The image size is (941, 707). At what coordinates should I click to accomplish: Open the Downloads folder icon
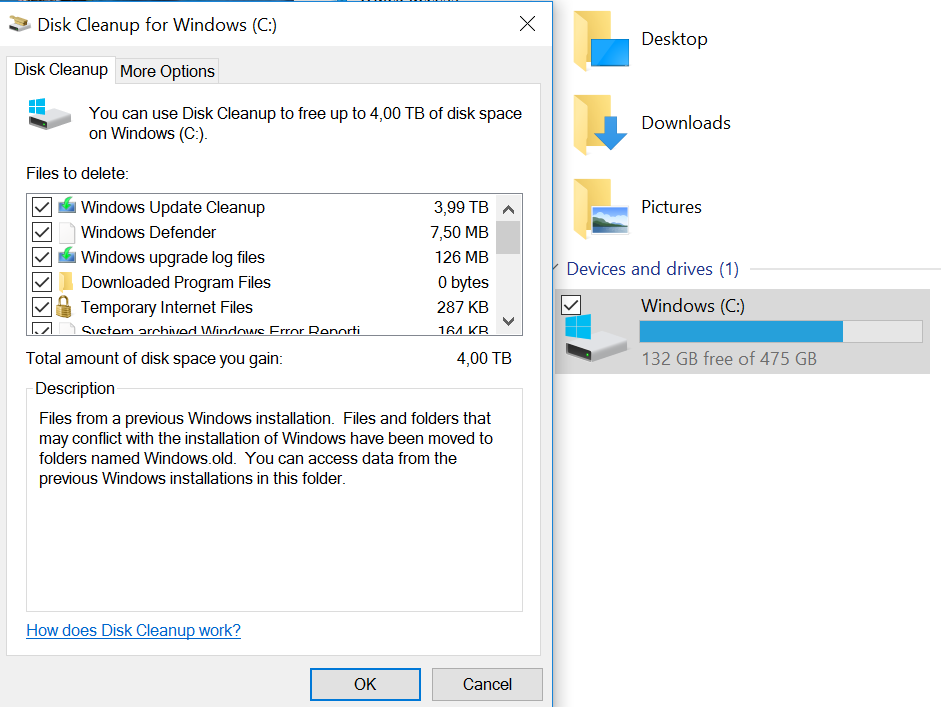point(600,124)
